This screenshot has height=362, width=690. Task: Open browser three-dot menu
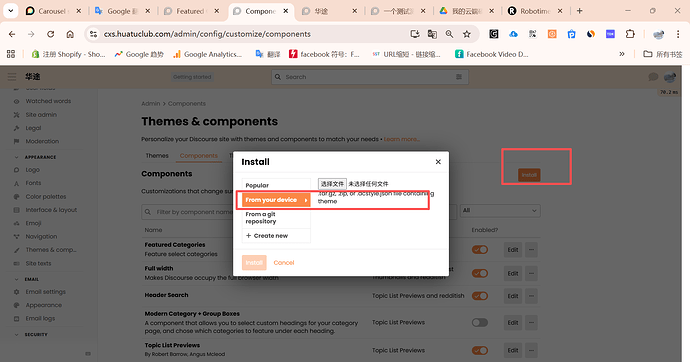click(x=678, y=34)
